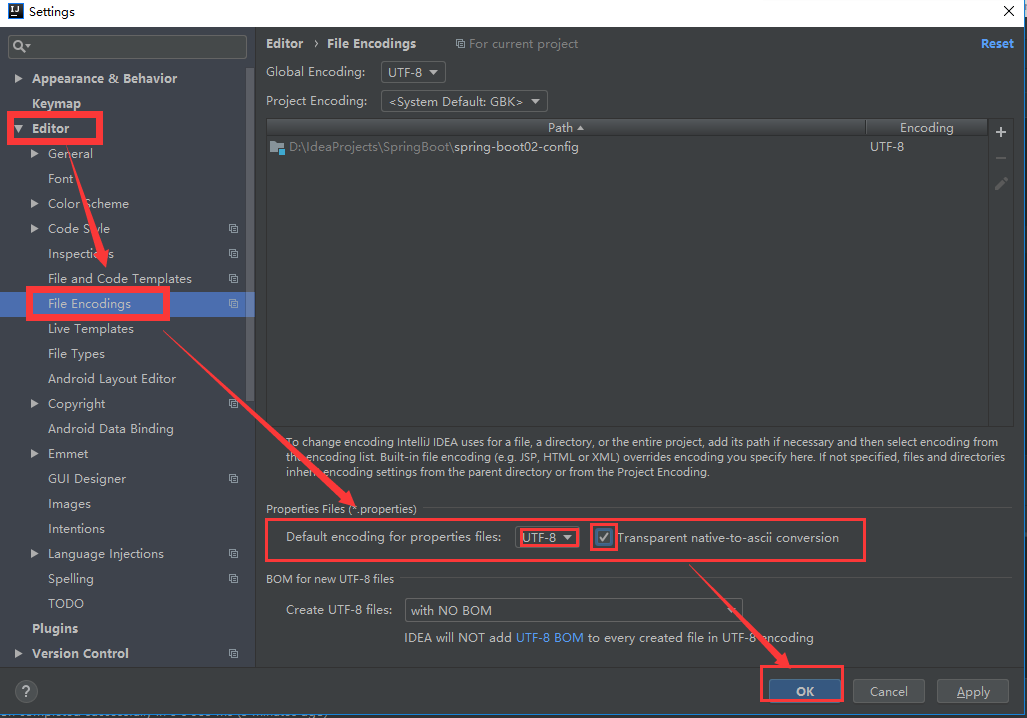Expand the Copyright subsection
The height and width of the screenshot is (718, 1027).
35,404
